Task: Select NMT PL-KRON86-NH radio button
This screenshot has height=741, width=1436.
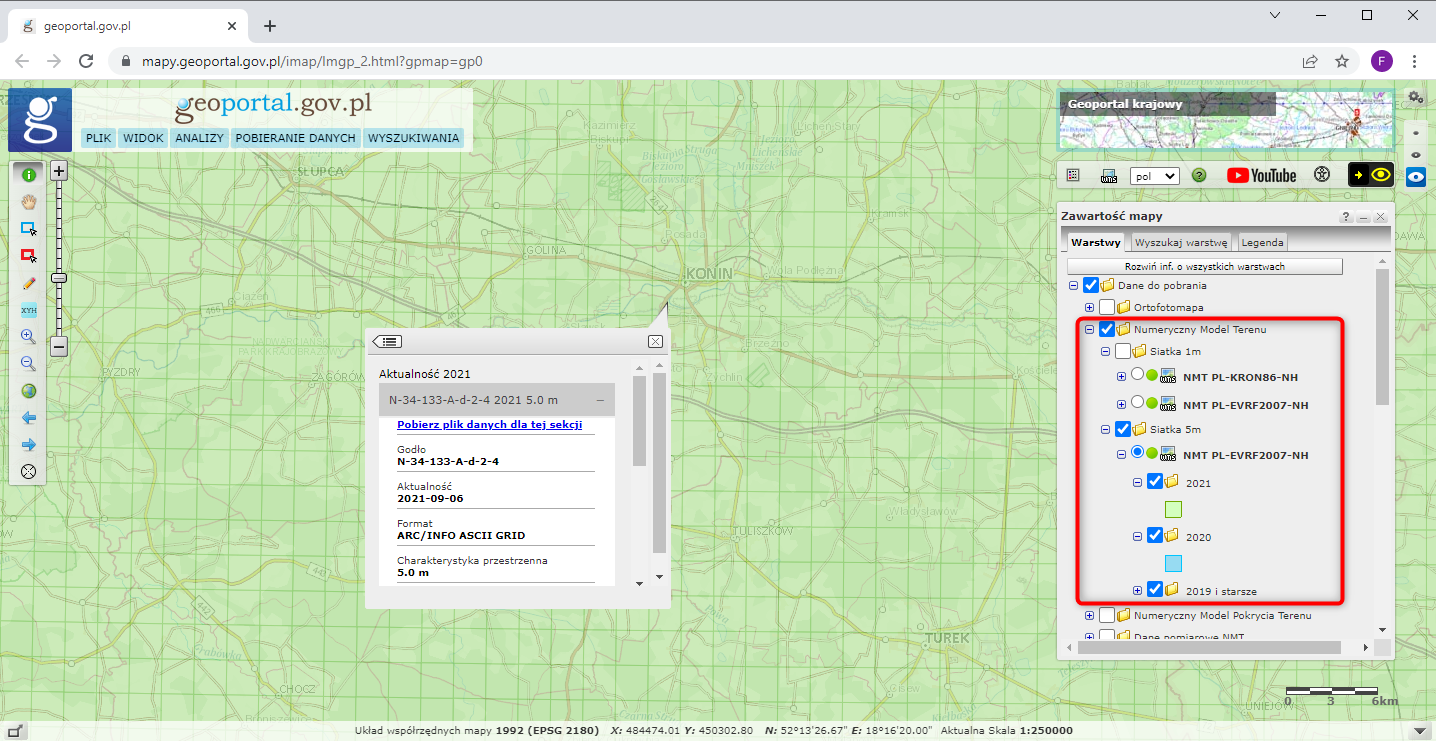Action: point(1137,375)
